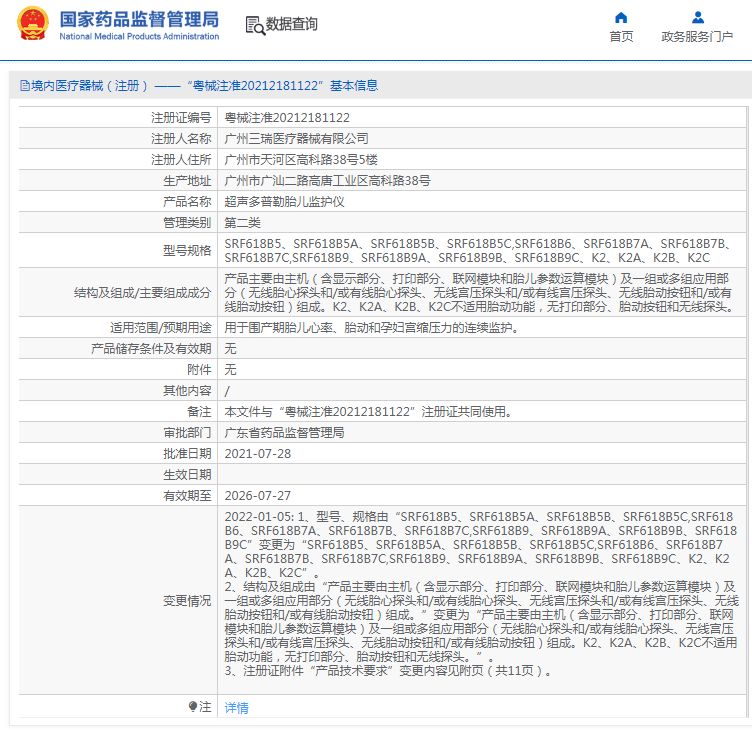Open the 数据查询 search icon
Image resolution: width=752 pixels, height=737 pixels.
coord(255,25)
